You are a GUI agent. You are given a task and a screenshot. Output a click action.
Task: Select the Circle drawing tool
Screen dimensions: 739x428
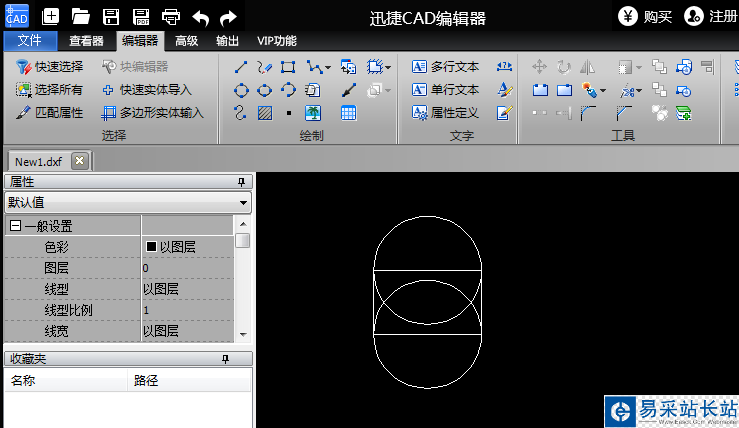[241, 90]
